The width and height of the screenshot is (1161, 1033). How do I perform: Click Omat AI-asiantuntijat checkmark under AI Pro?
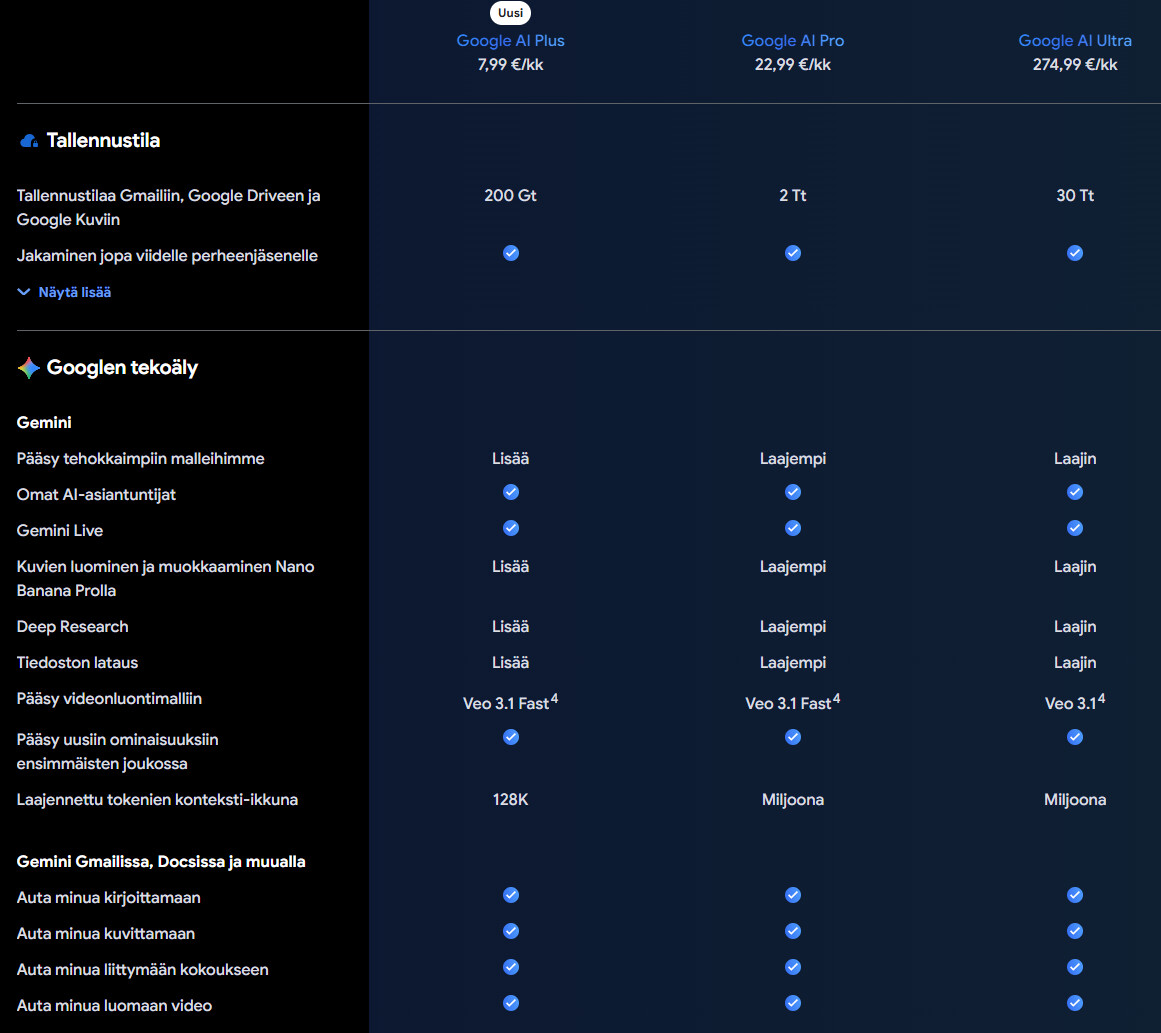pos(793,492)
